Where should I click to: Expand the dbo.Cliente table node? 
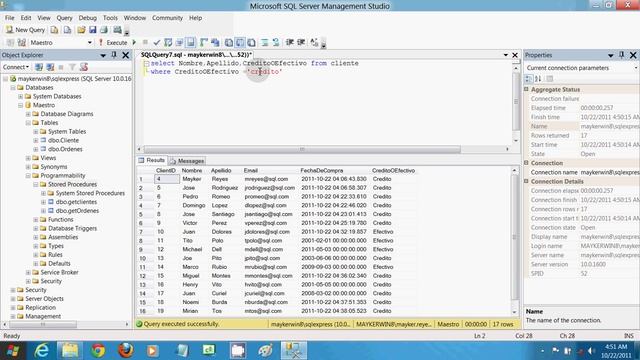point(36,140)
